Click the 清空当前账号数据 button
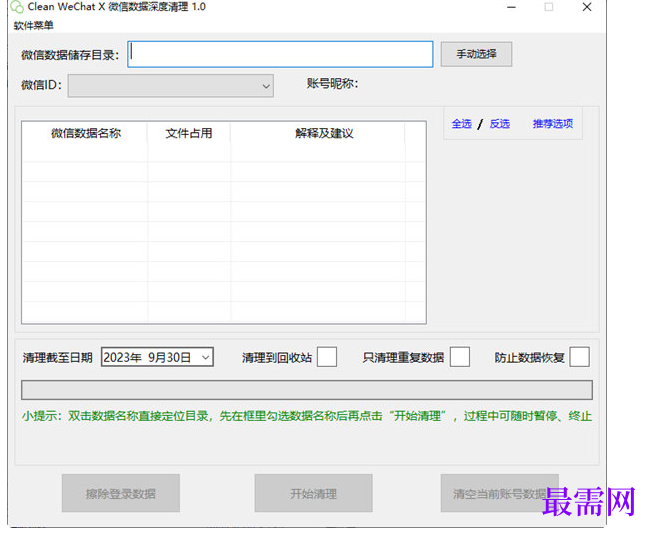Viewport: 654px width, 533px height. click(x=500, y=493)
